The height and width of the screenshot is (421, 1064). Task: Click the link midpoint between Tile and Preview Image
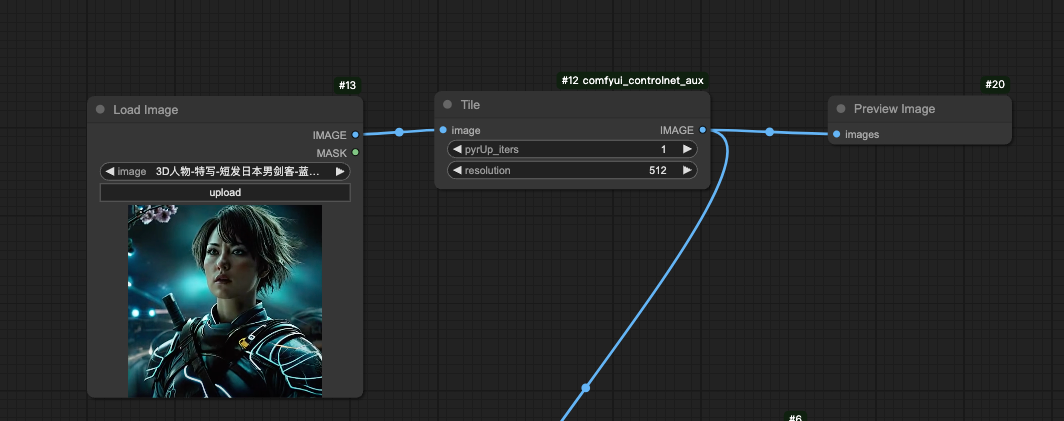(x=769, y=131)
